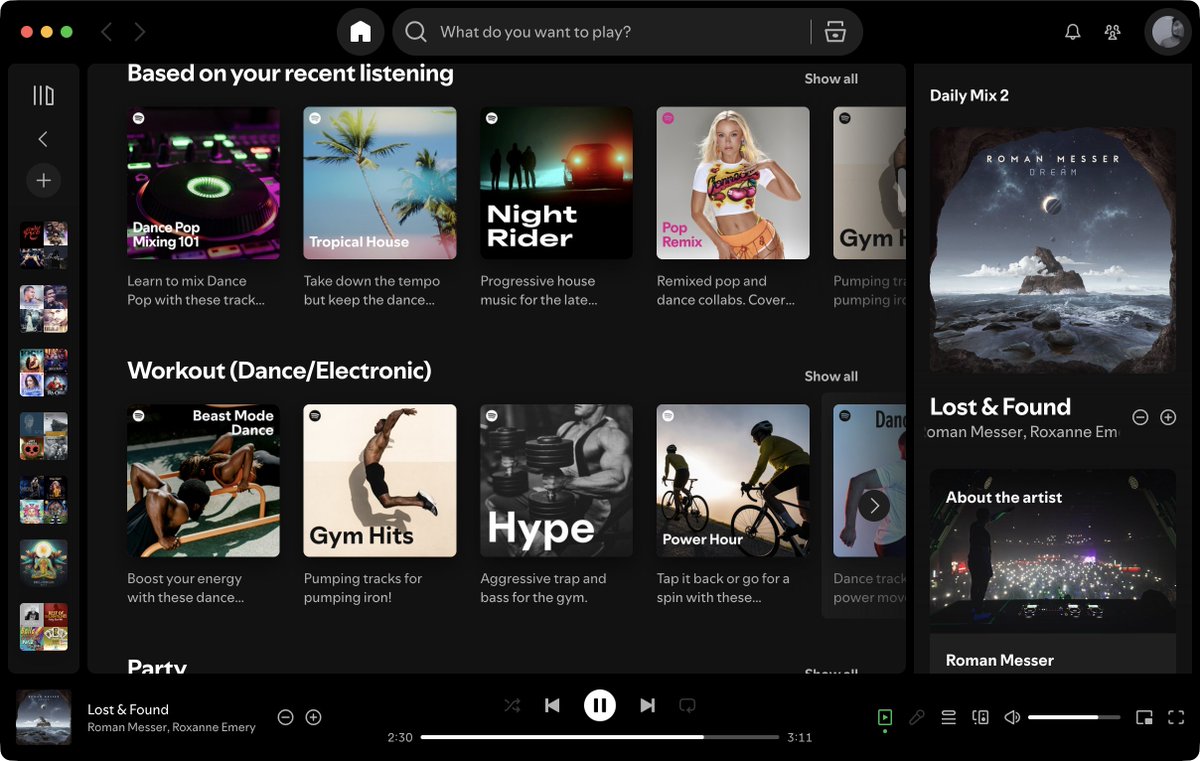Go to the Home screen
Image resolution: width=1200 pixels, height=761 pixels.
coord(360,32)
